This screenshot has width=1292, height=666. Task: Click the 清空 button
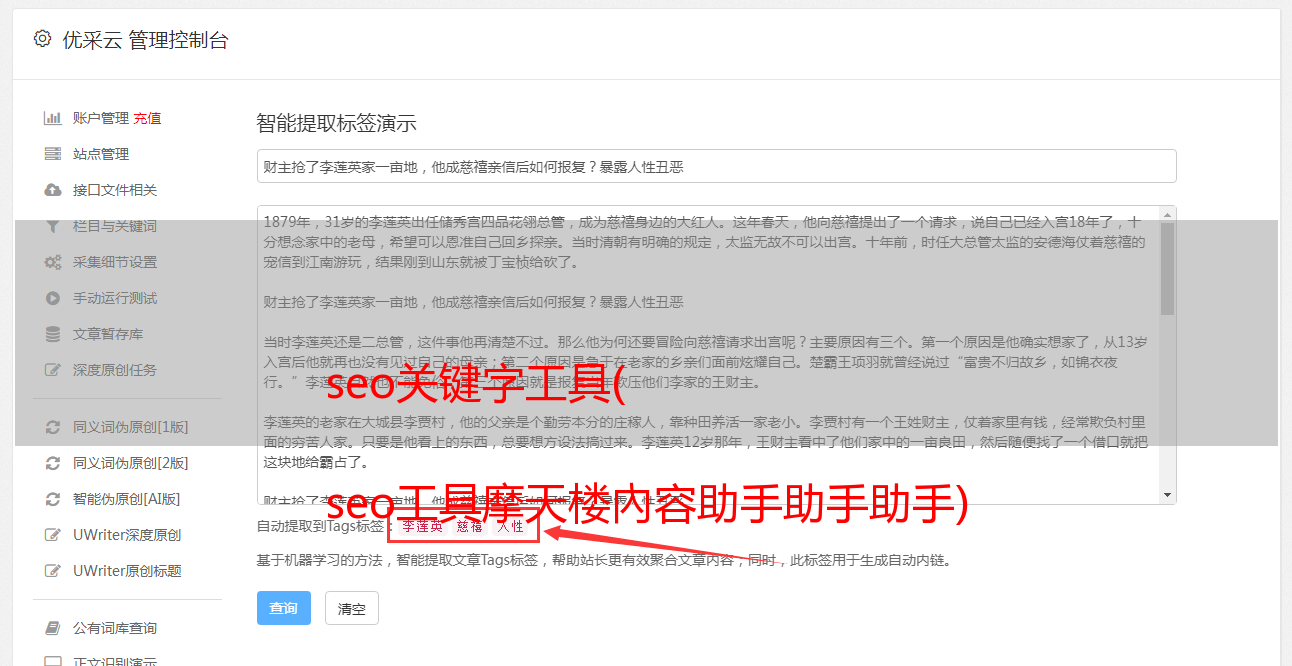tap(352, 608)
